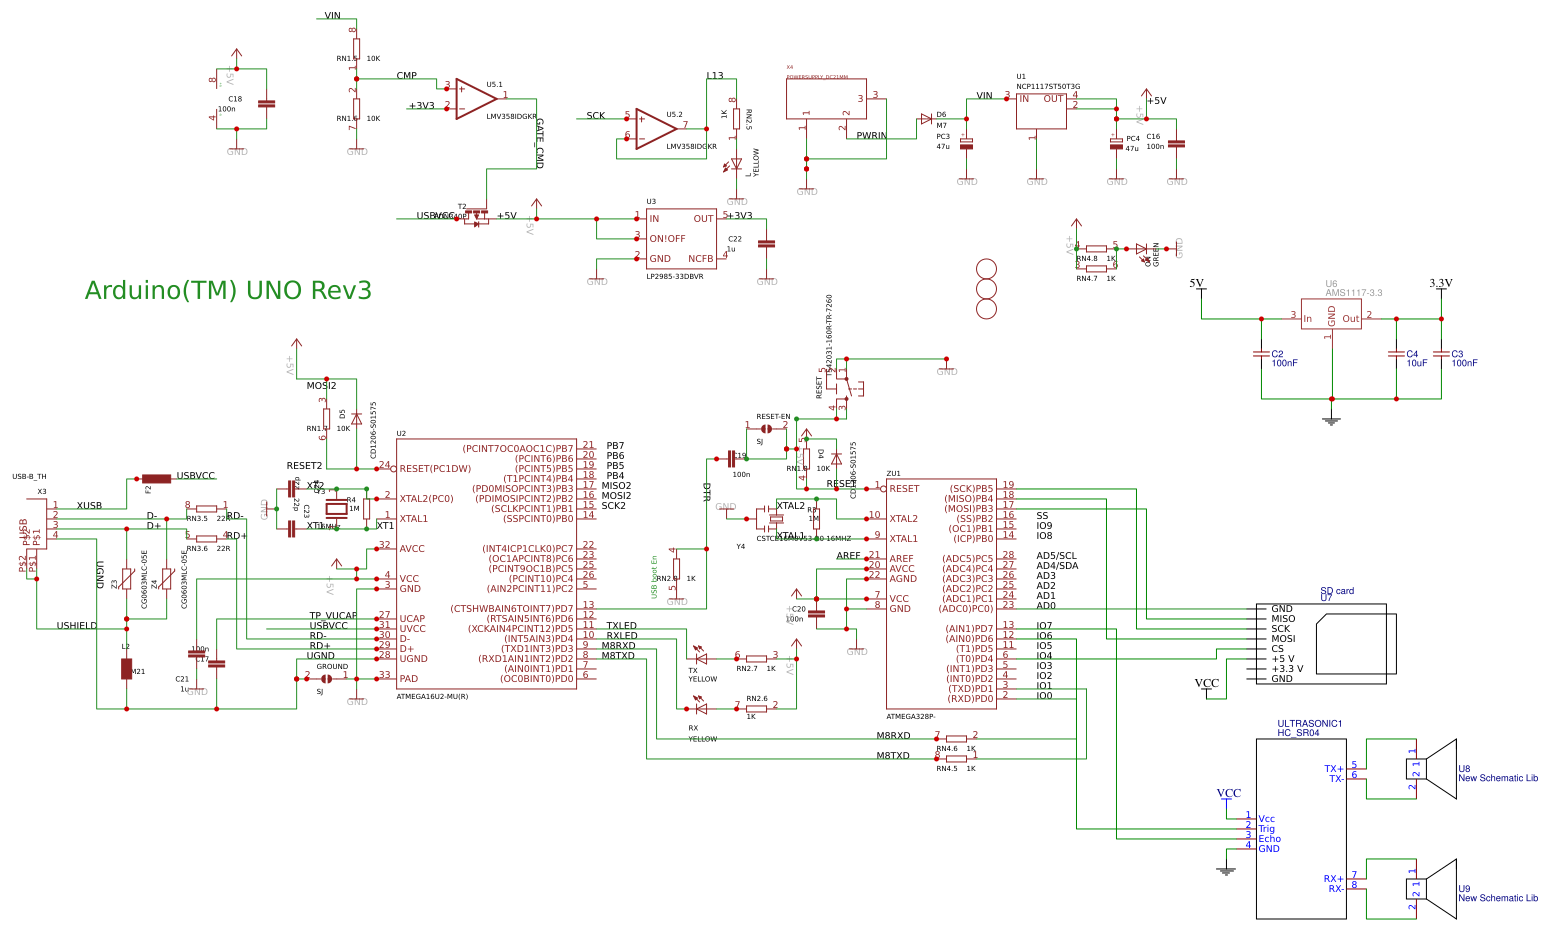Select the U1 NCP1117ST50T3G regulator block
The image size is (1549, 931).
(x=1041, y=109)
